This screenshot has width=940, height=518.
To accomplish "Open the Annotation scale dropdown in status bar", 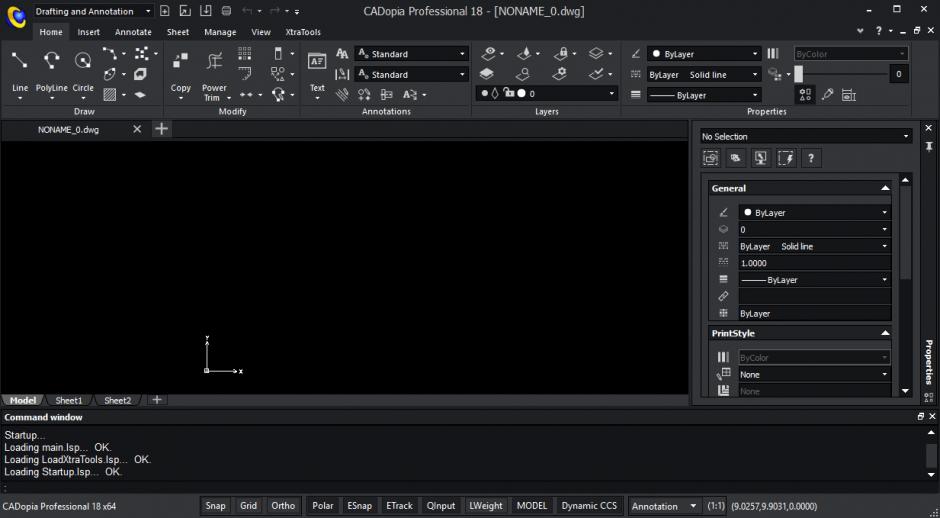I will 665,506.
